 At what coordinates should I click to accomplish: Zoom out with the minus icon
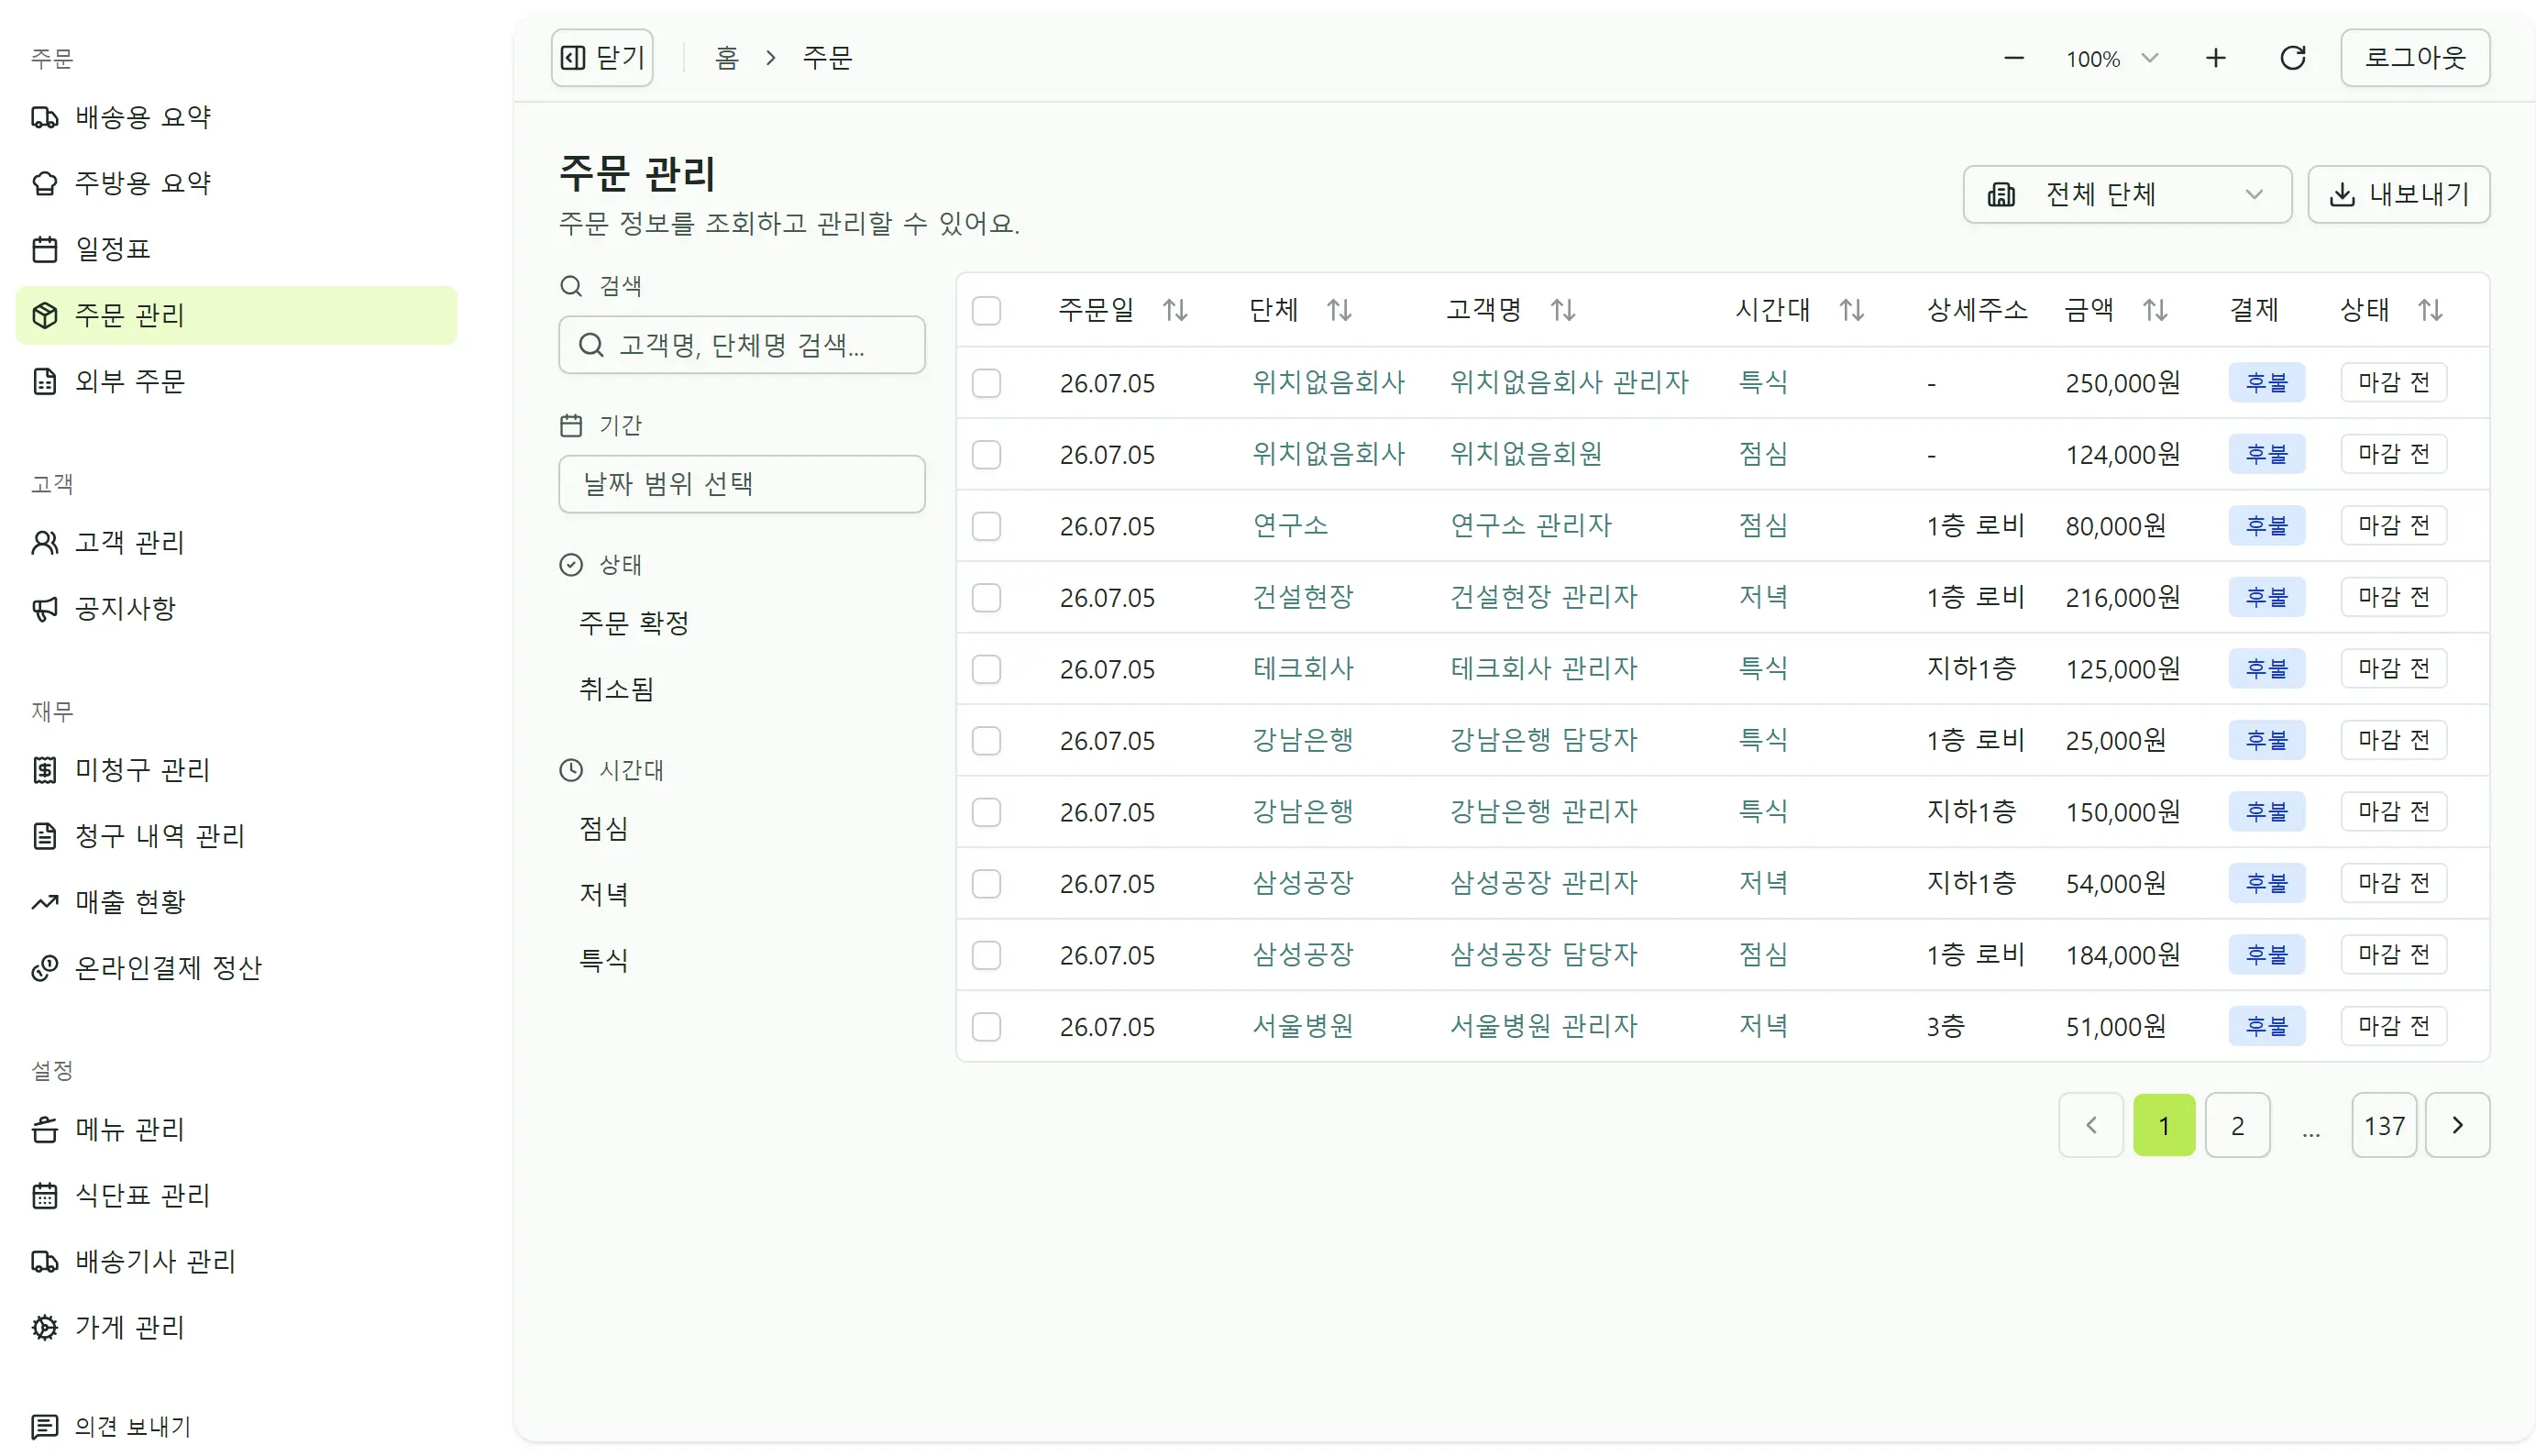click(x=2014, y=58)
